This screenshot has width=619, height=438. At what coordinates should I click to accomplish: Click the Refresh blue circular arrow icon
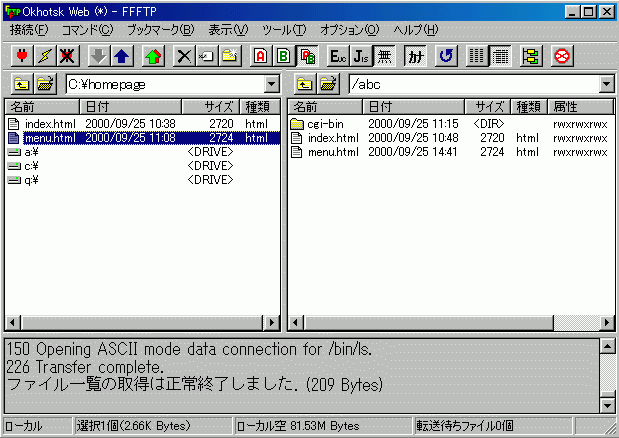tap(446, 56)
